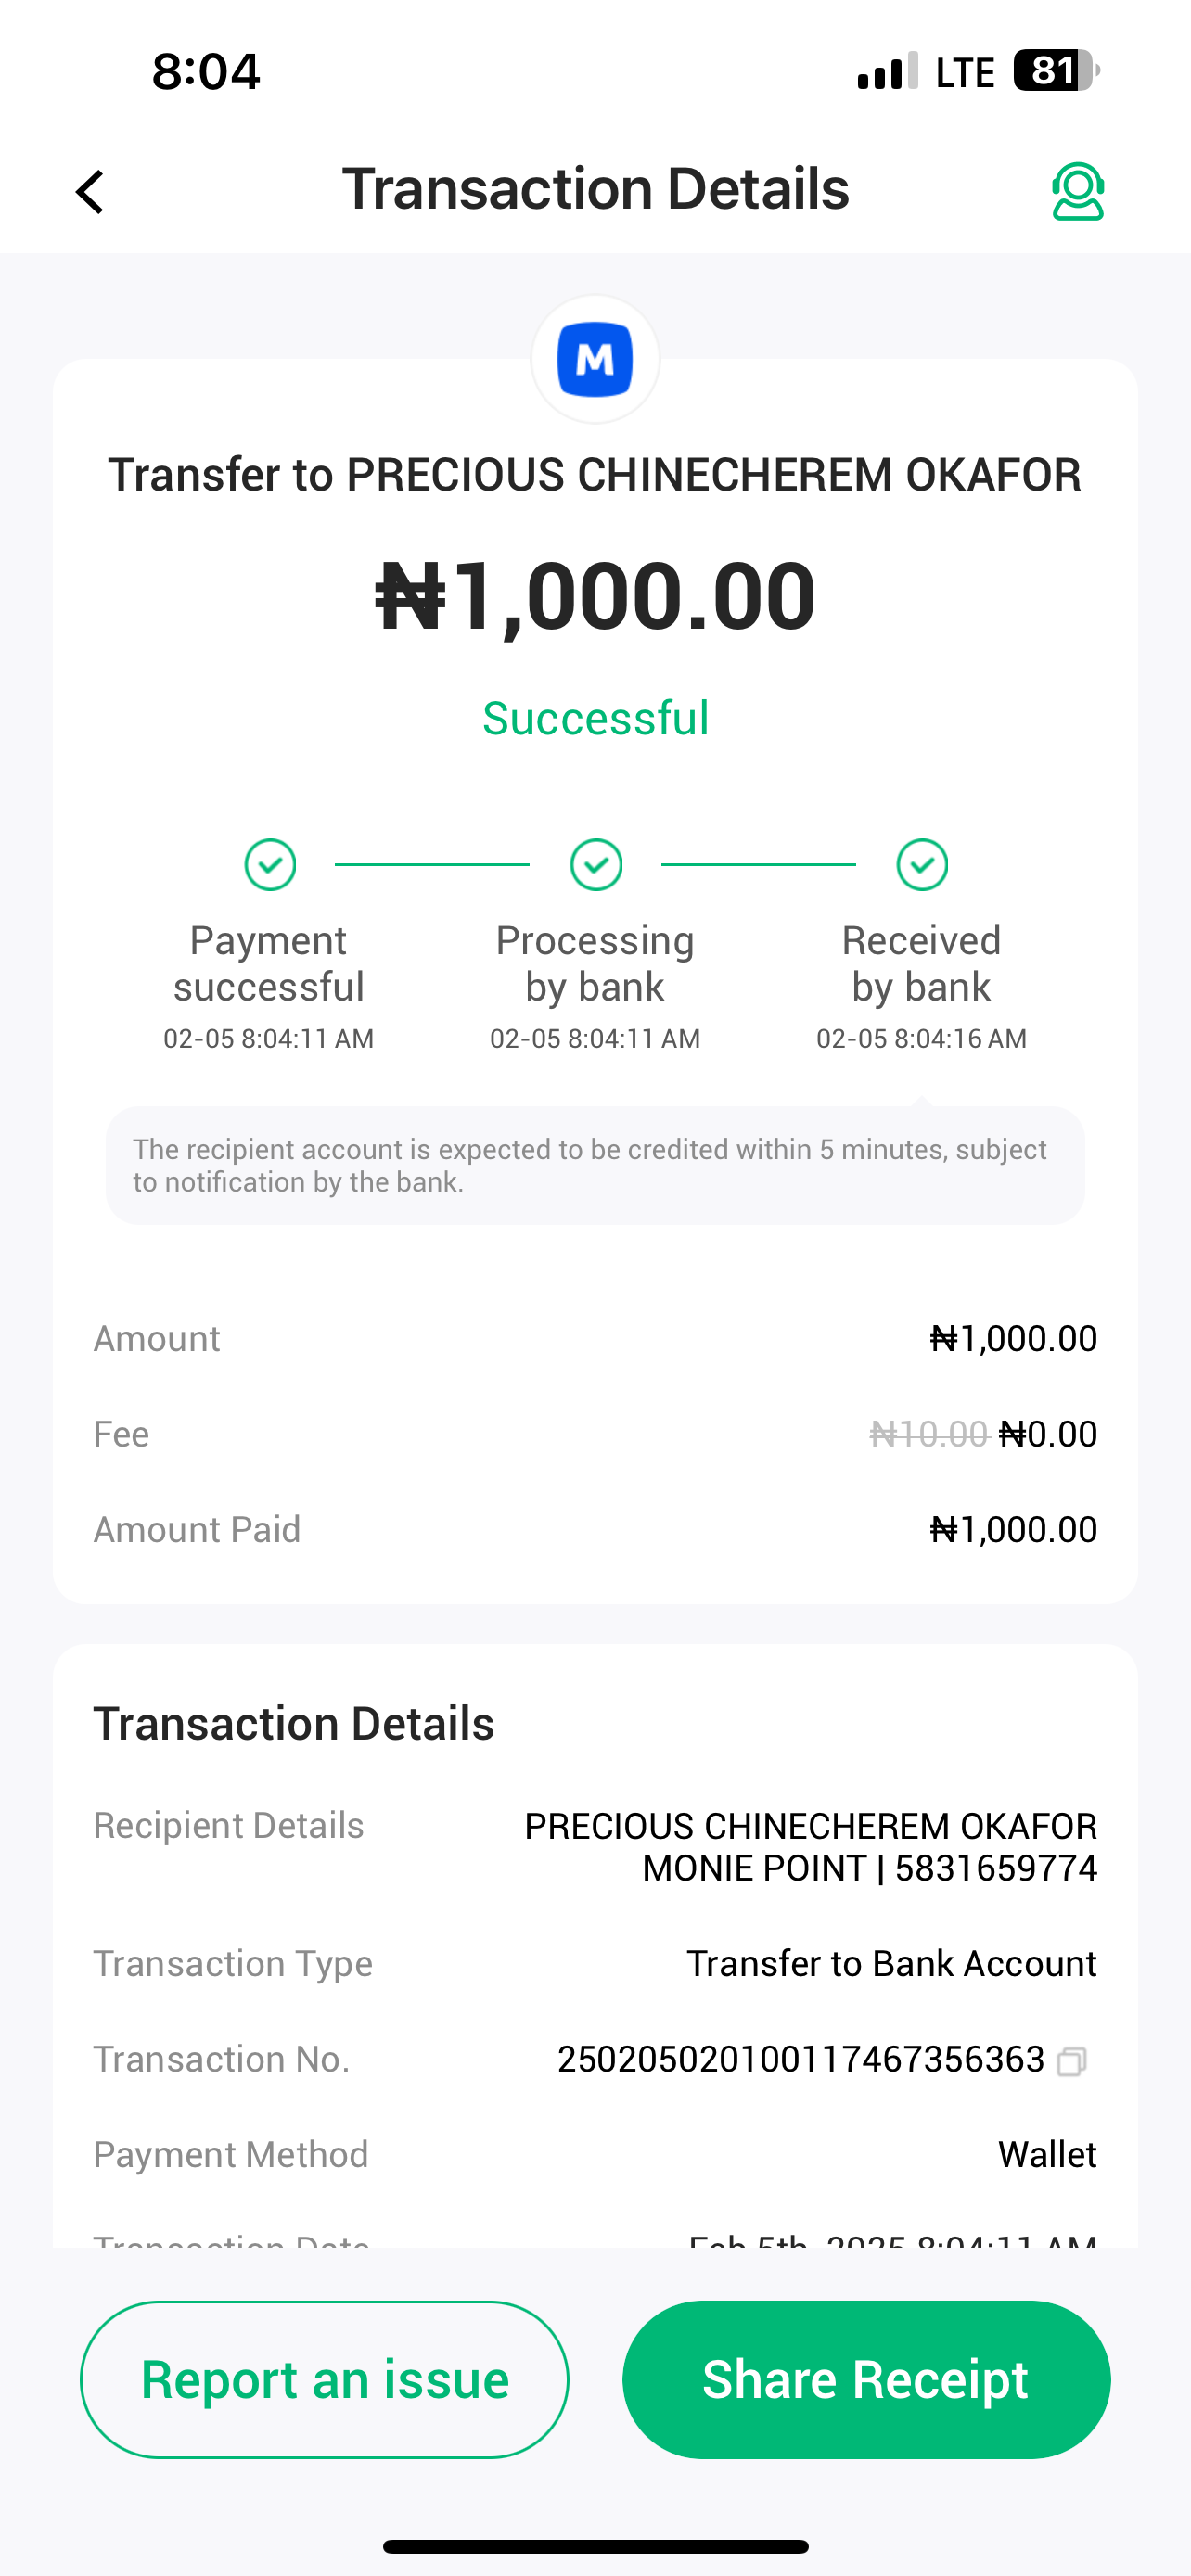The width and height of the screenshot is (1191, 2576).
Task: Tap the Moniepoint bank logo
Action: pos(595,359)
